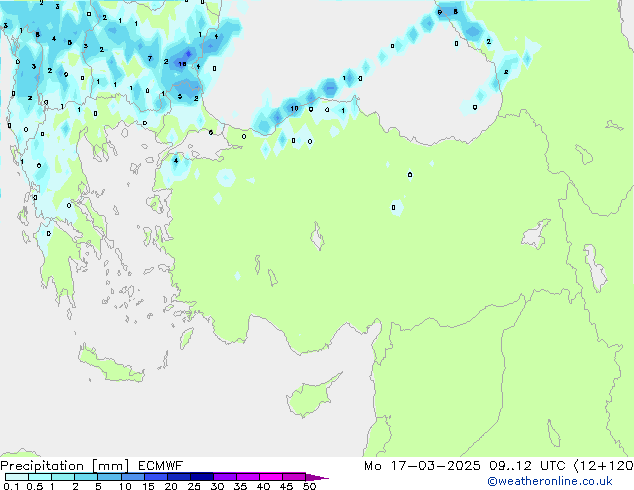Image resolution: width=634 pixels, height=490 pixels.
Task: Select the 0.5–1 mm legend color box
Action: [x=40, y=477]
